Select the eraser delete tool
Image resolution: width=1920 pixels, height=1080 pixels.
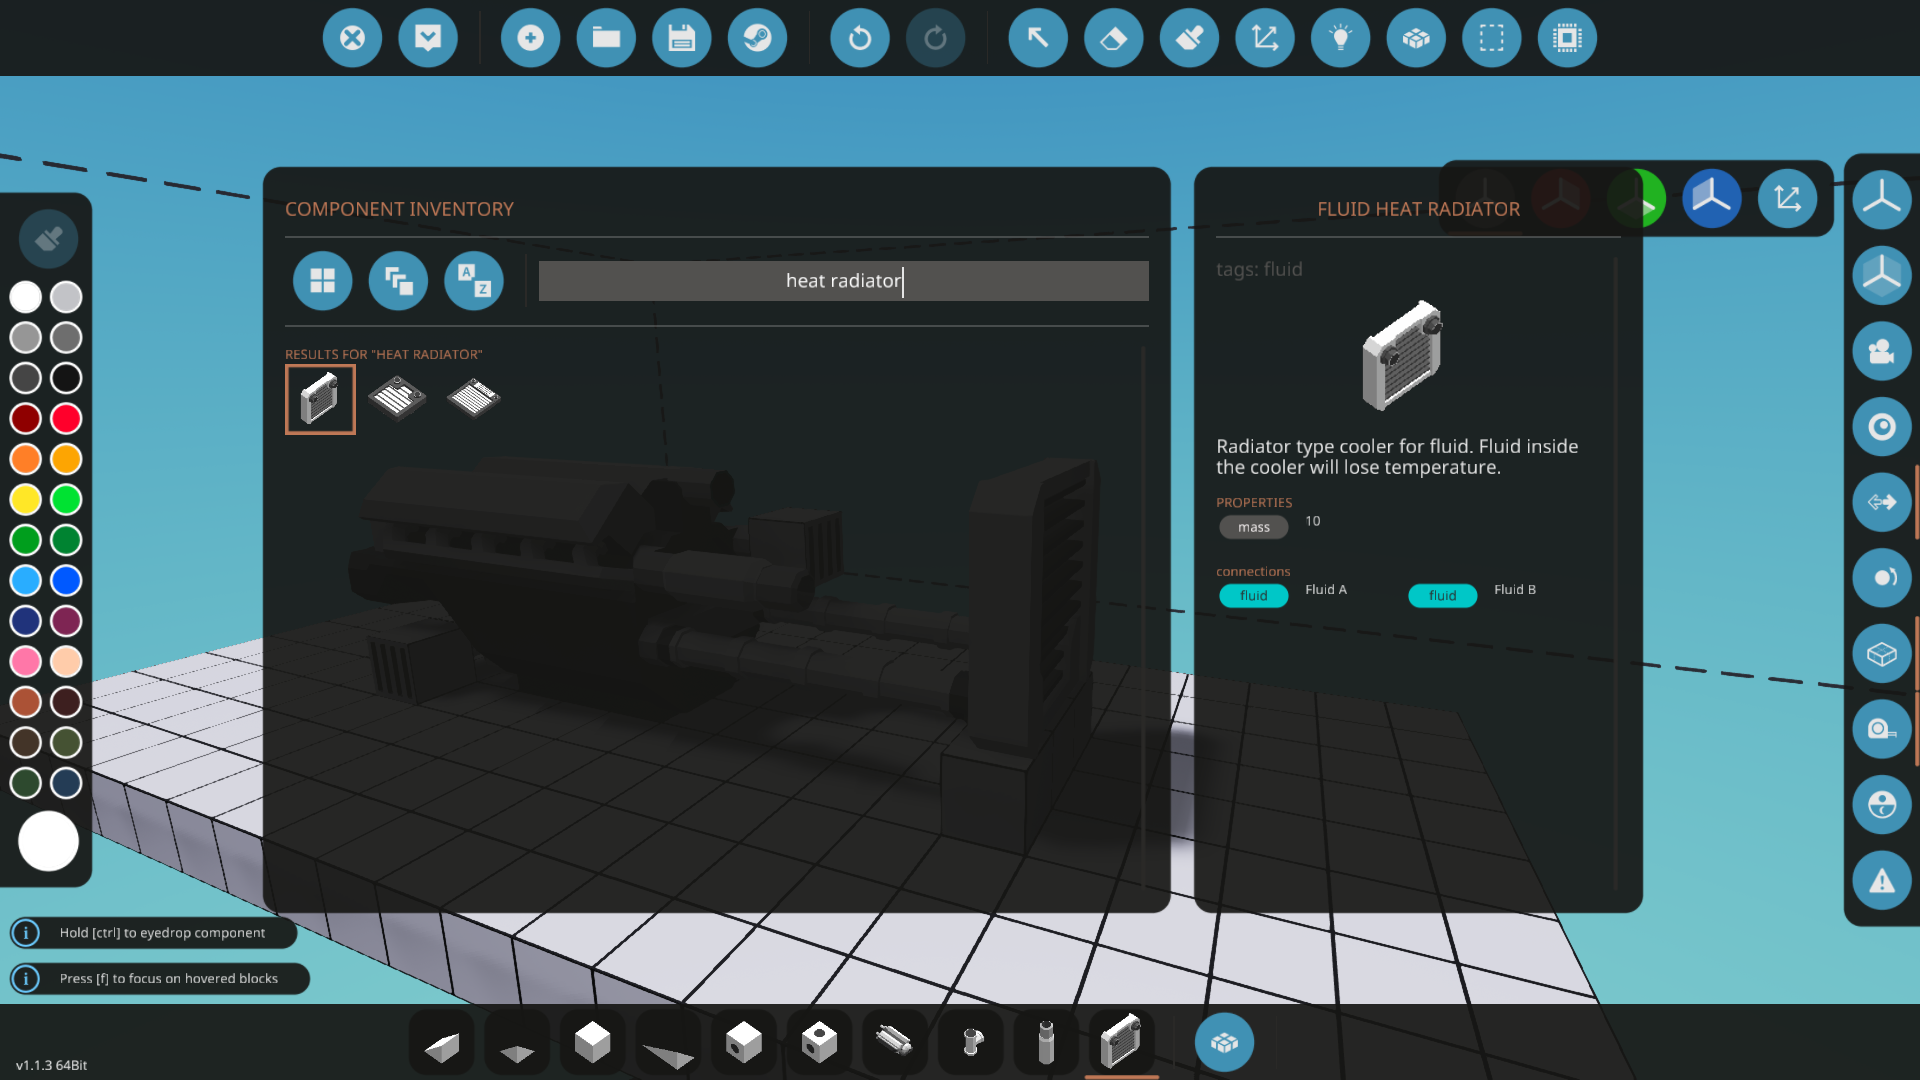point(1113,38)
